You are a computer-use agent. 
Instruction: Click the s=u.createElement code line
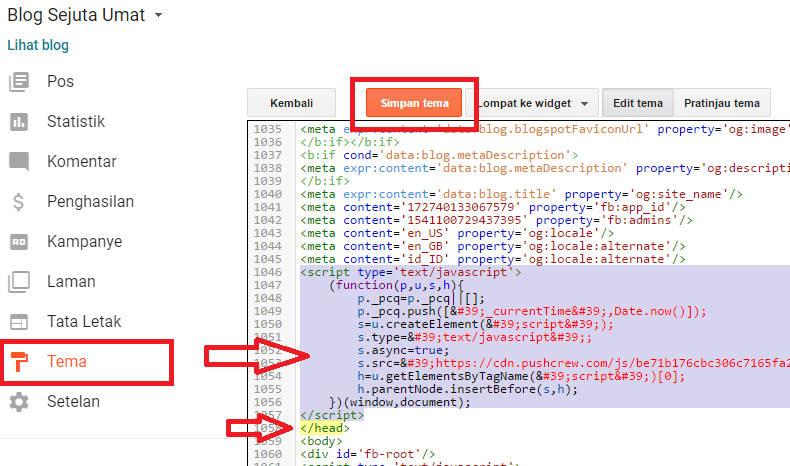click(486, 324)
